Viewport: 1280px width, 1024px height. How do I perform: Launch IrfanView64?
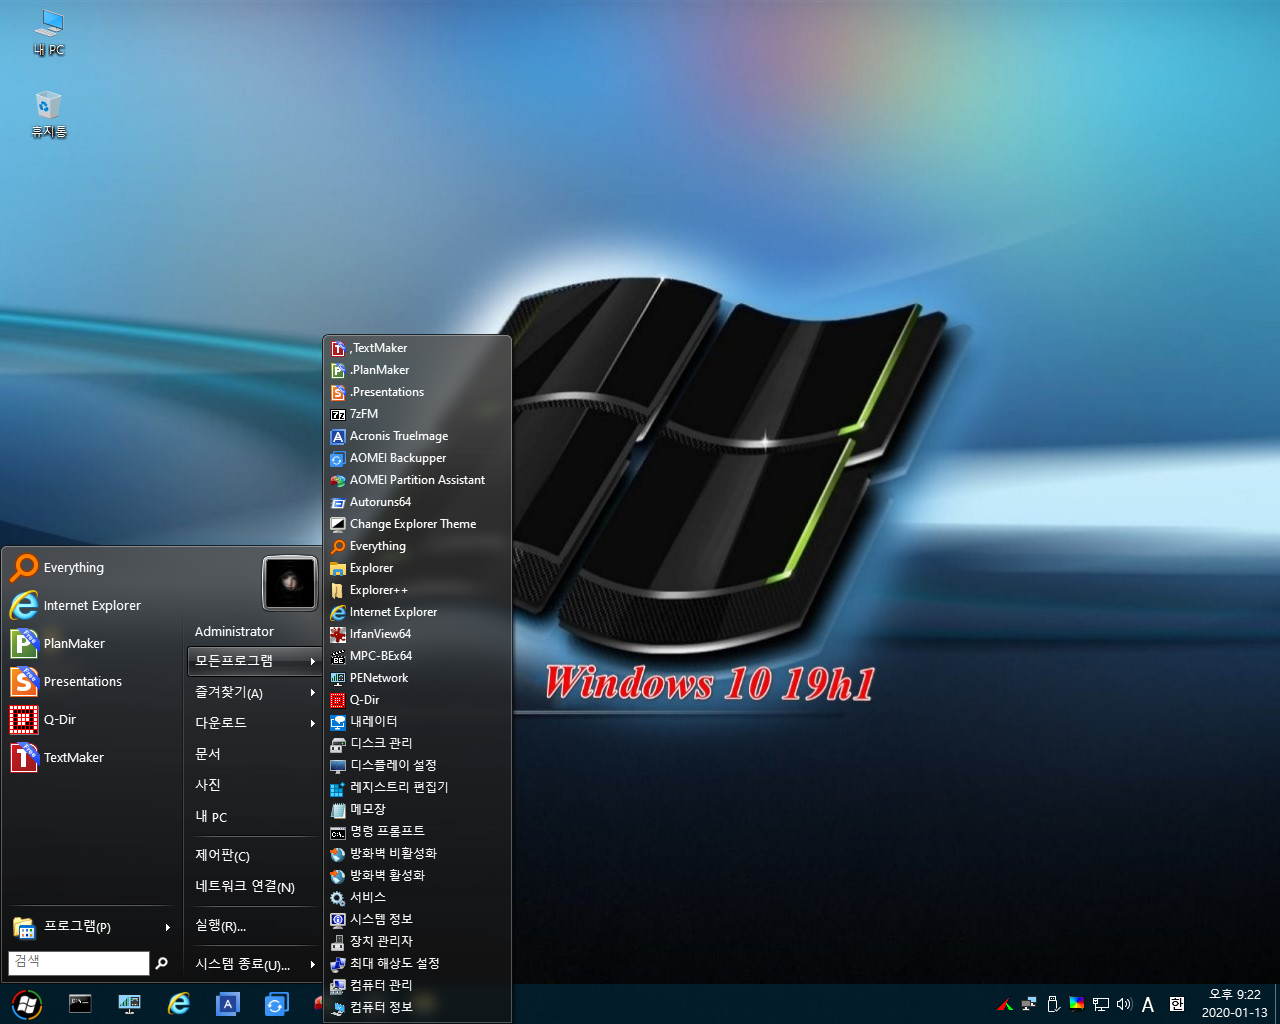coord(417,634)
